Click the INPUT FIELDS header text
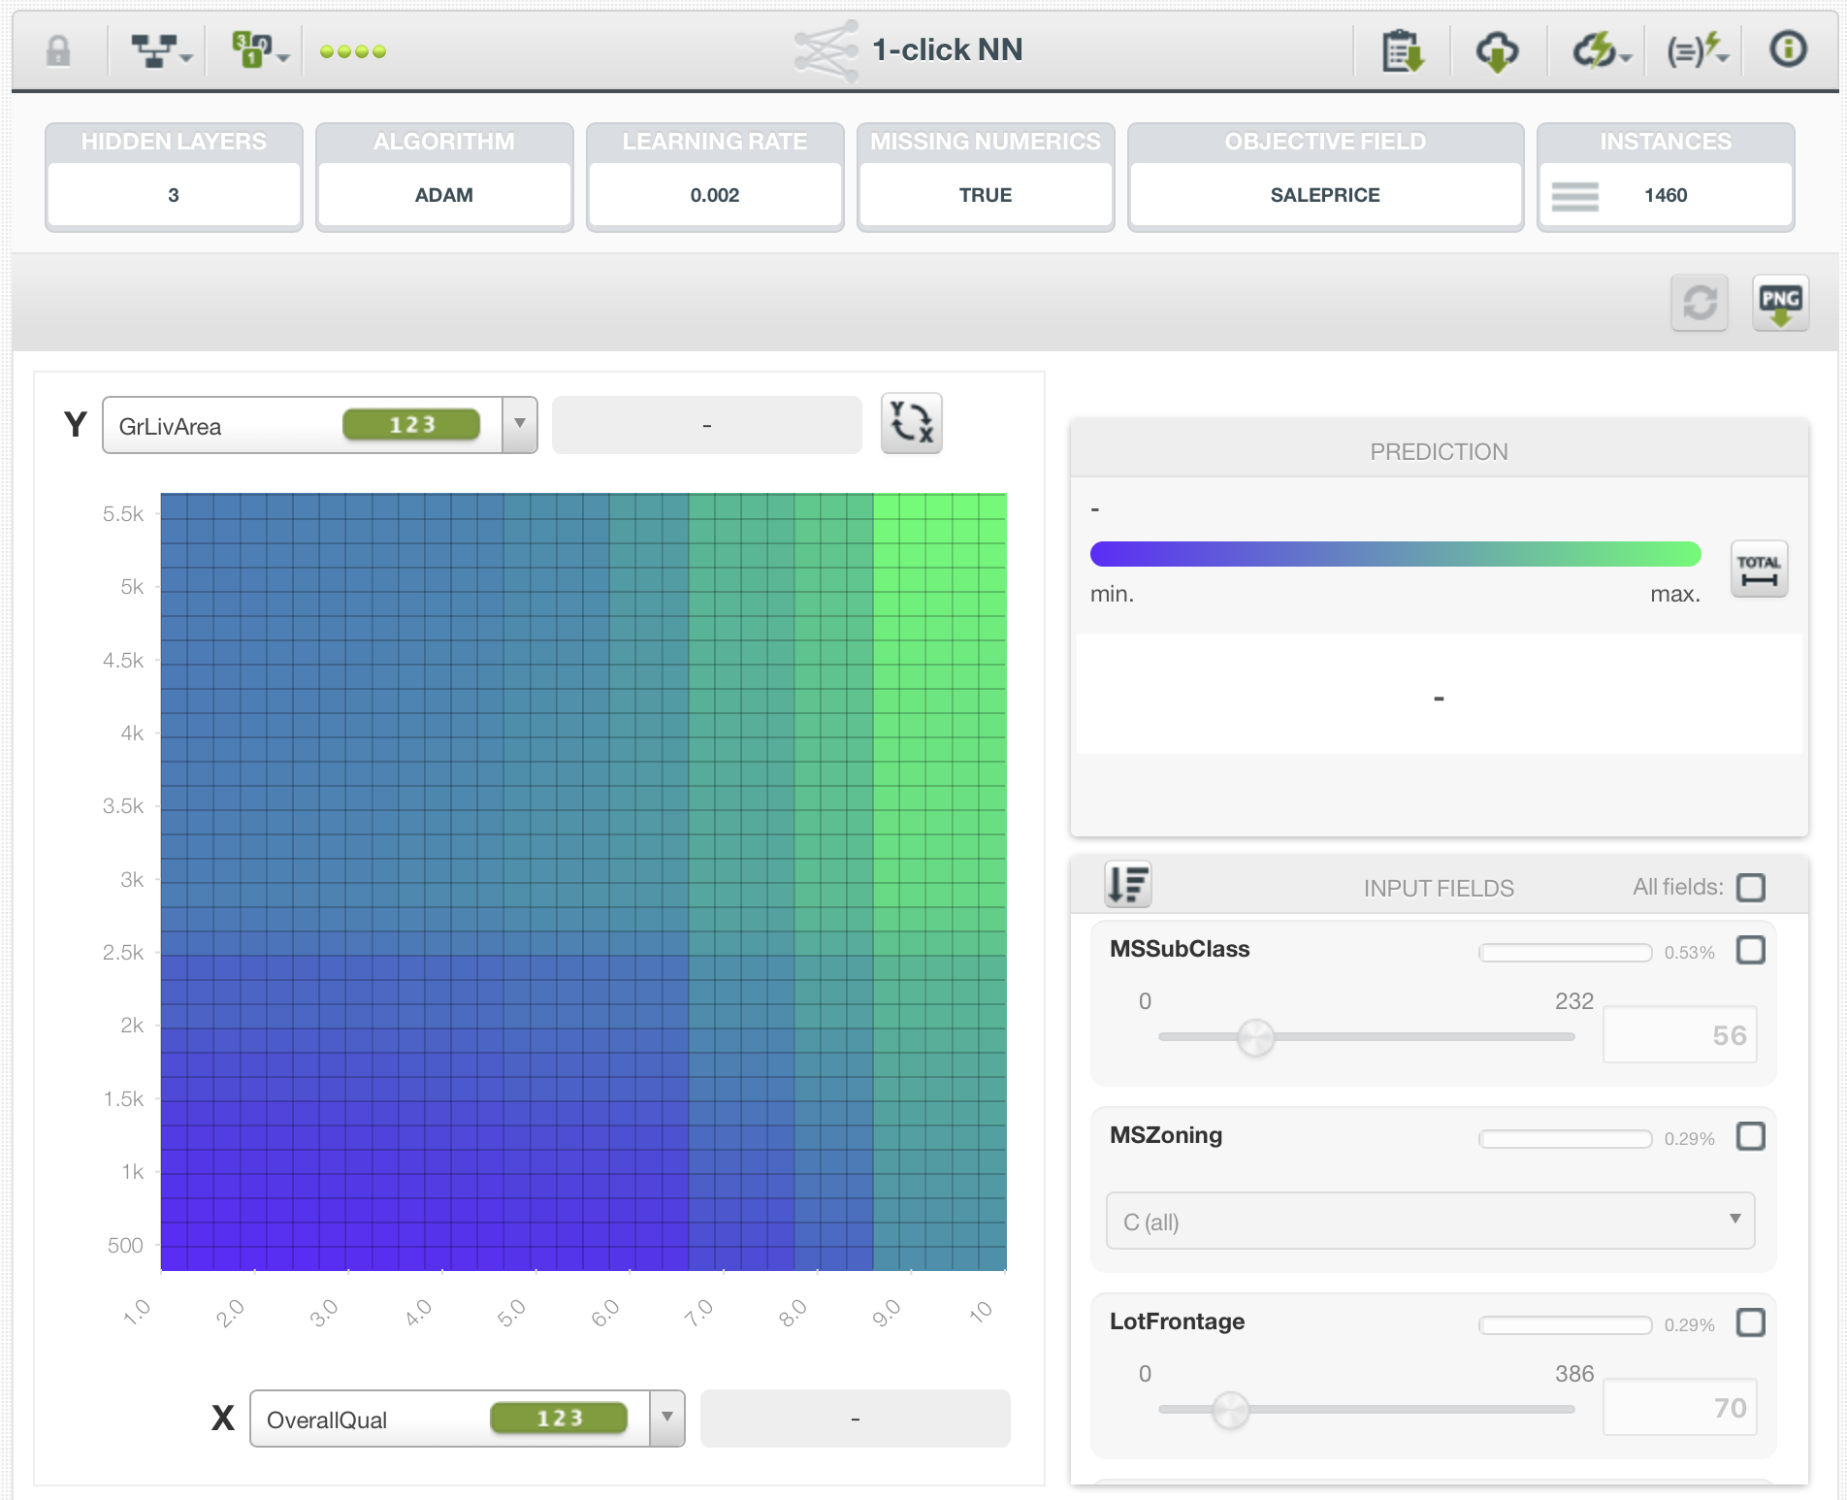Viewport: 1847px width, 1500px height. [x=1438, y=888]
